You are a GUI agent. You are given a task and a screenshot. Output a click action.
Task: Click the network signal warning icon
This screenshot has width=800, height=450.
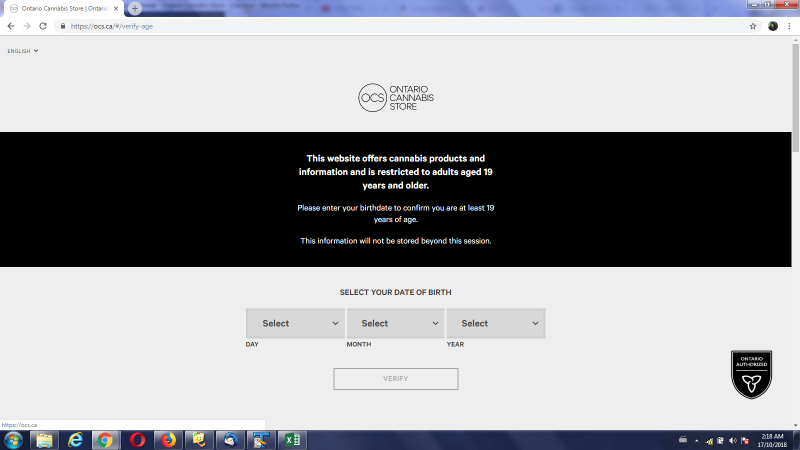tap(709, 440)
